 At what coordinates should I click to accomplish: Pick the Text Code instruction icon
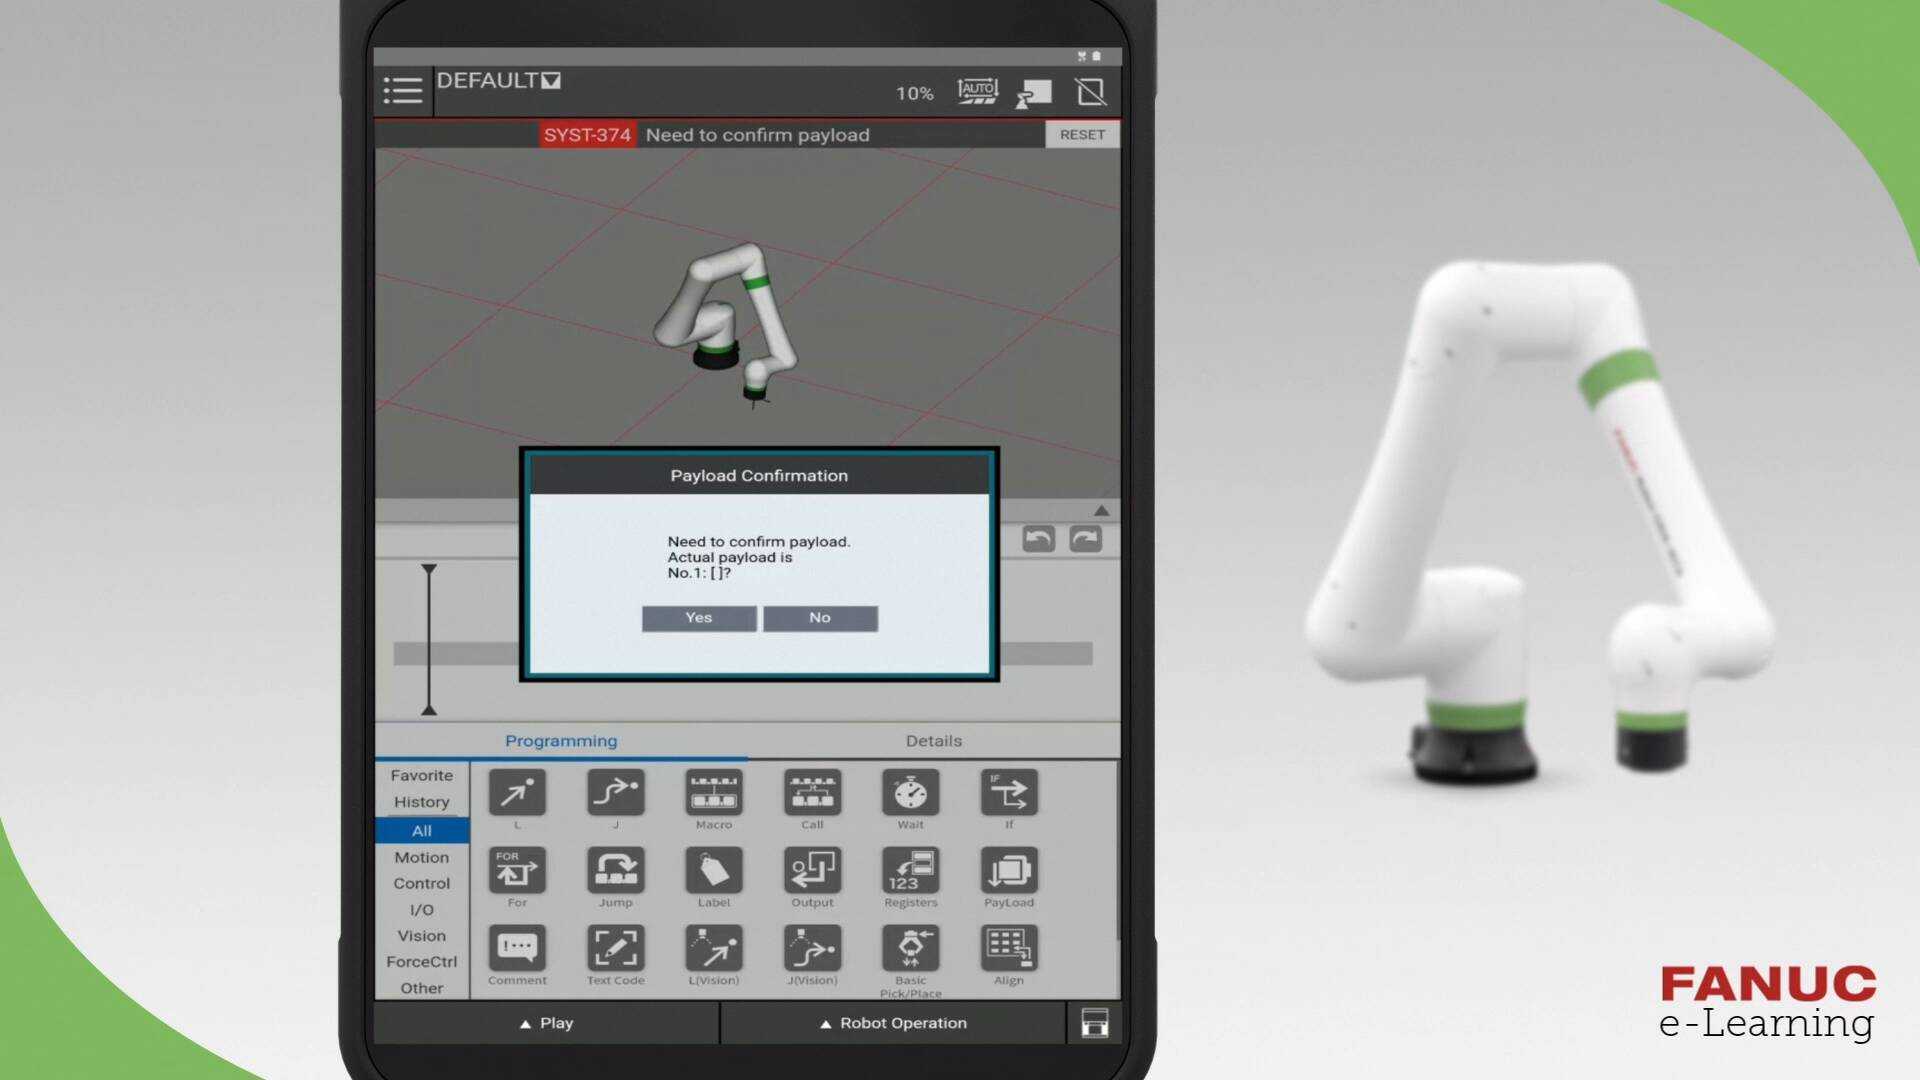[x=616, y=948]
